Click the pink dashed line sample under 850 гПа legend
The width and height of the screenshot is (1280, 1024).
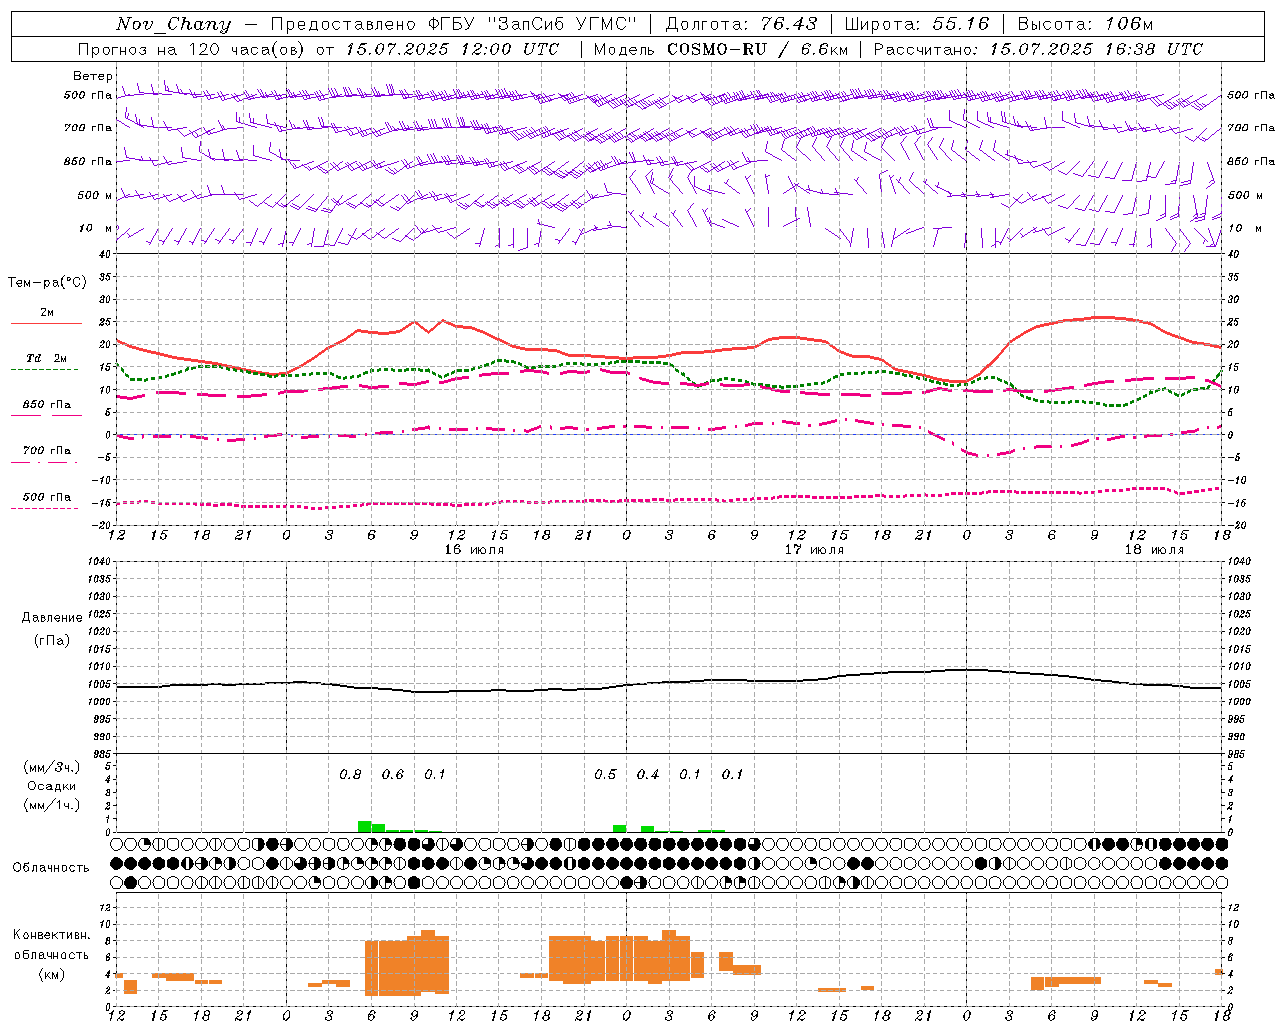coord(46,415)
